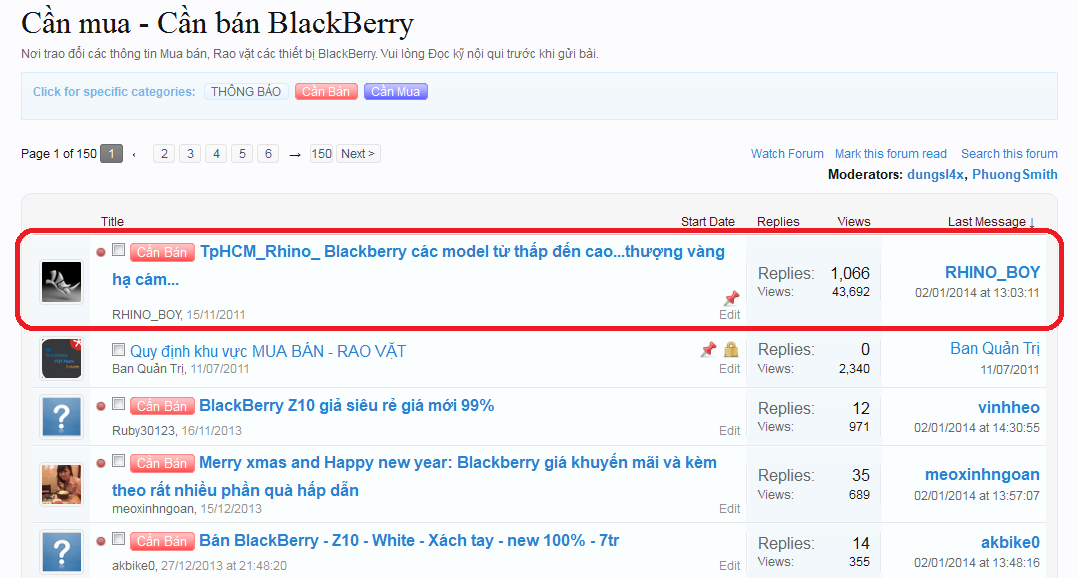Click the pin icon on RHINO_BOY thread
This screenshot has width=1077, height=578.
[x=732, y=298]
